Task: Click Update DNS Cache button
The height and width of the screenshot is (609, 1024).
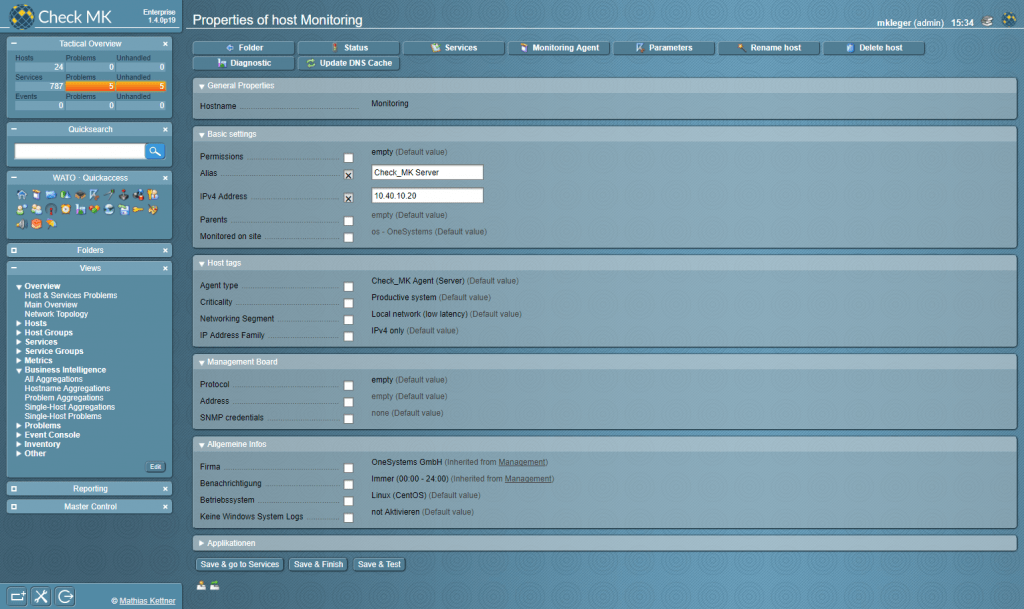Action: [x=349, y=63]
